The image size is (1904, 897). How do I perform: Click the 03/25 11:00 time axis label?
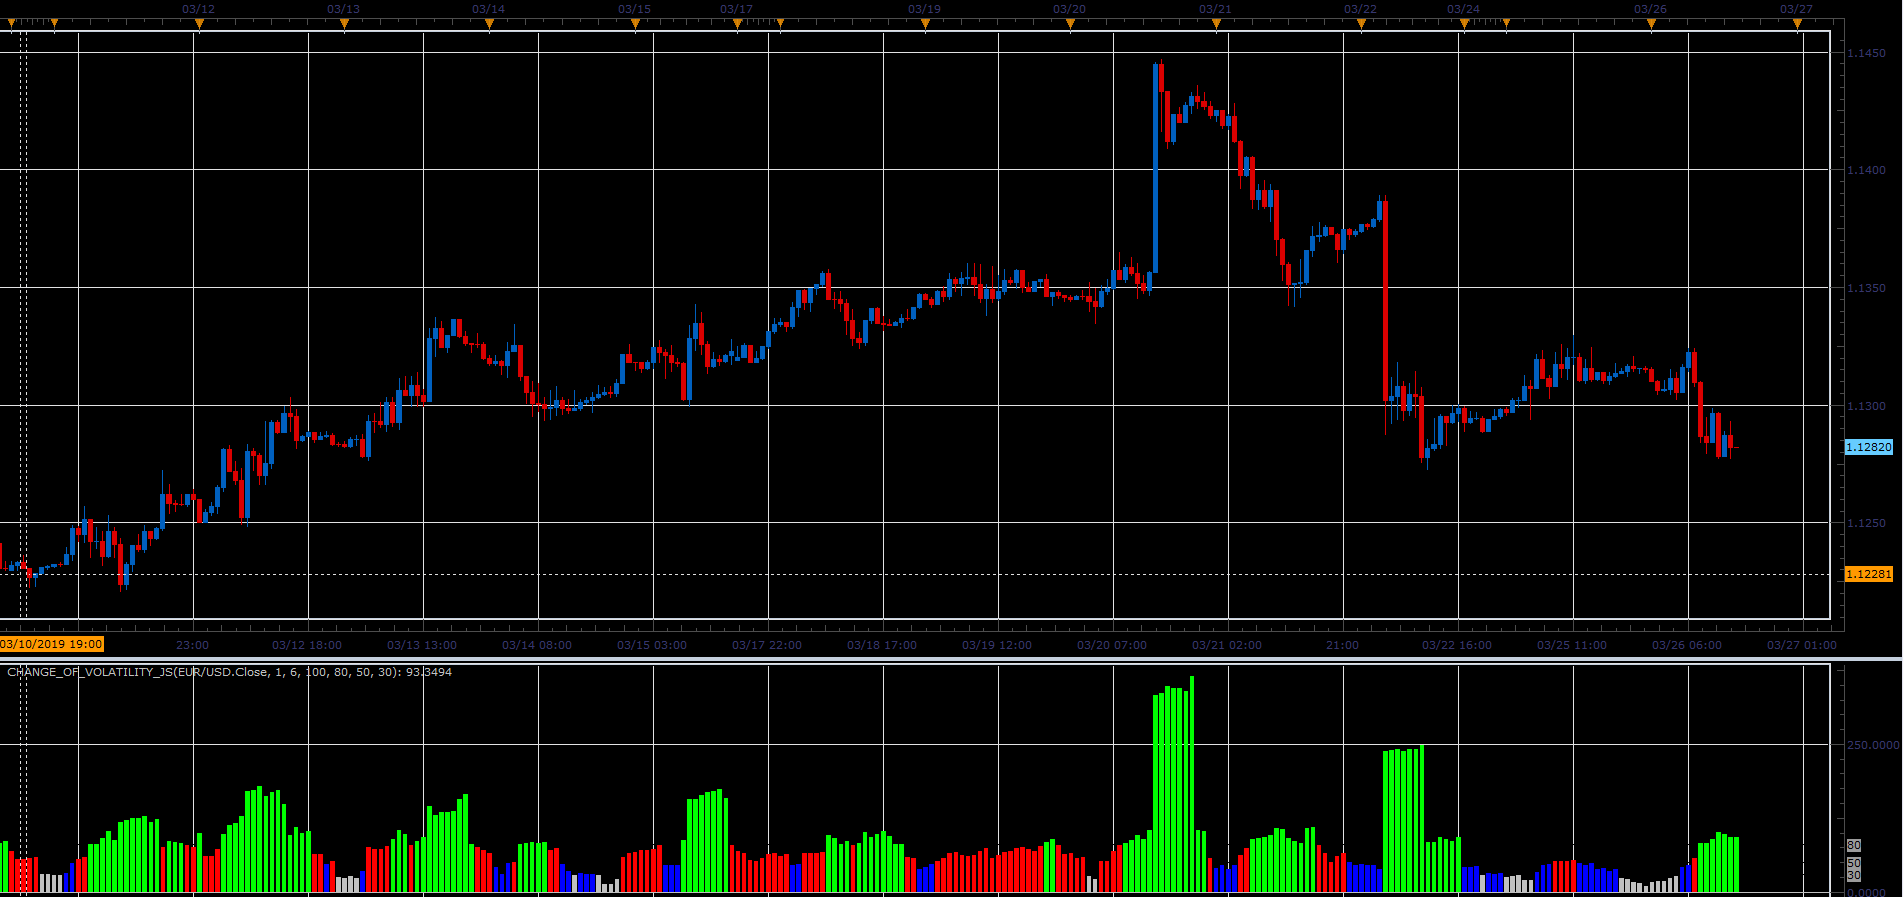point(1572,645)
